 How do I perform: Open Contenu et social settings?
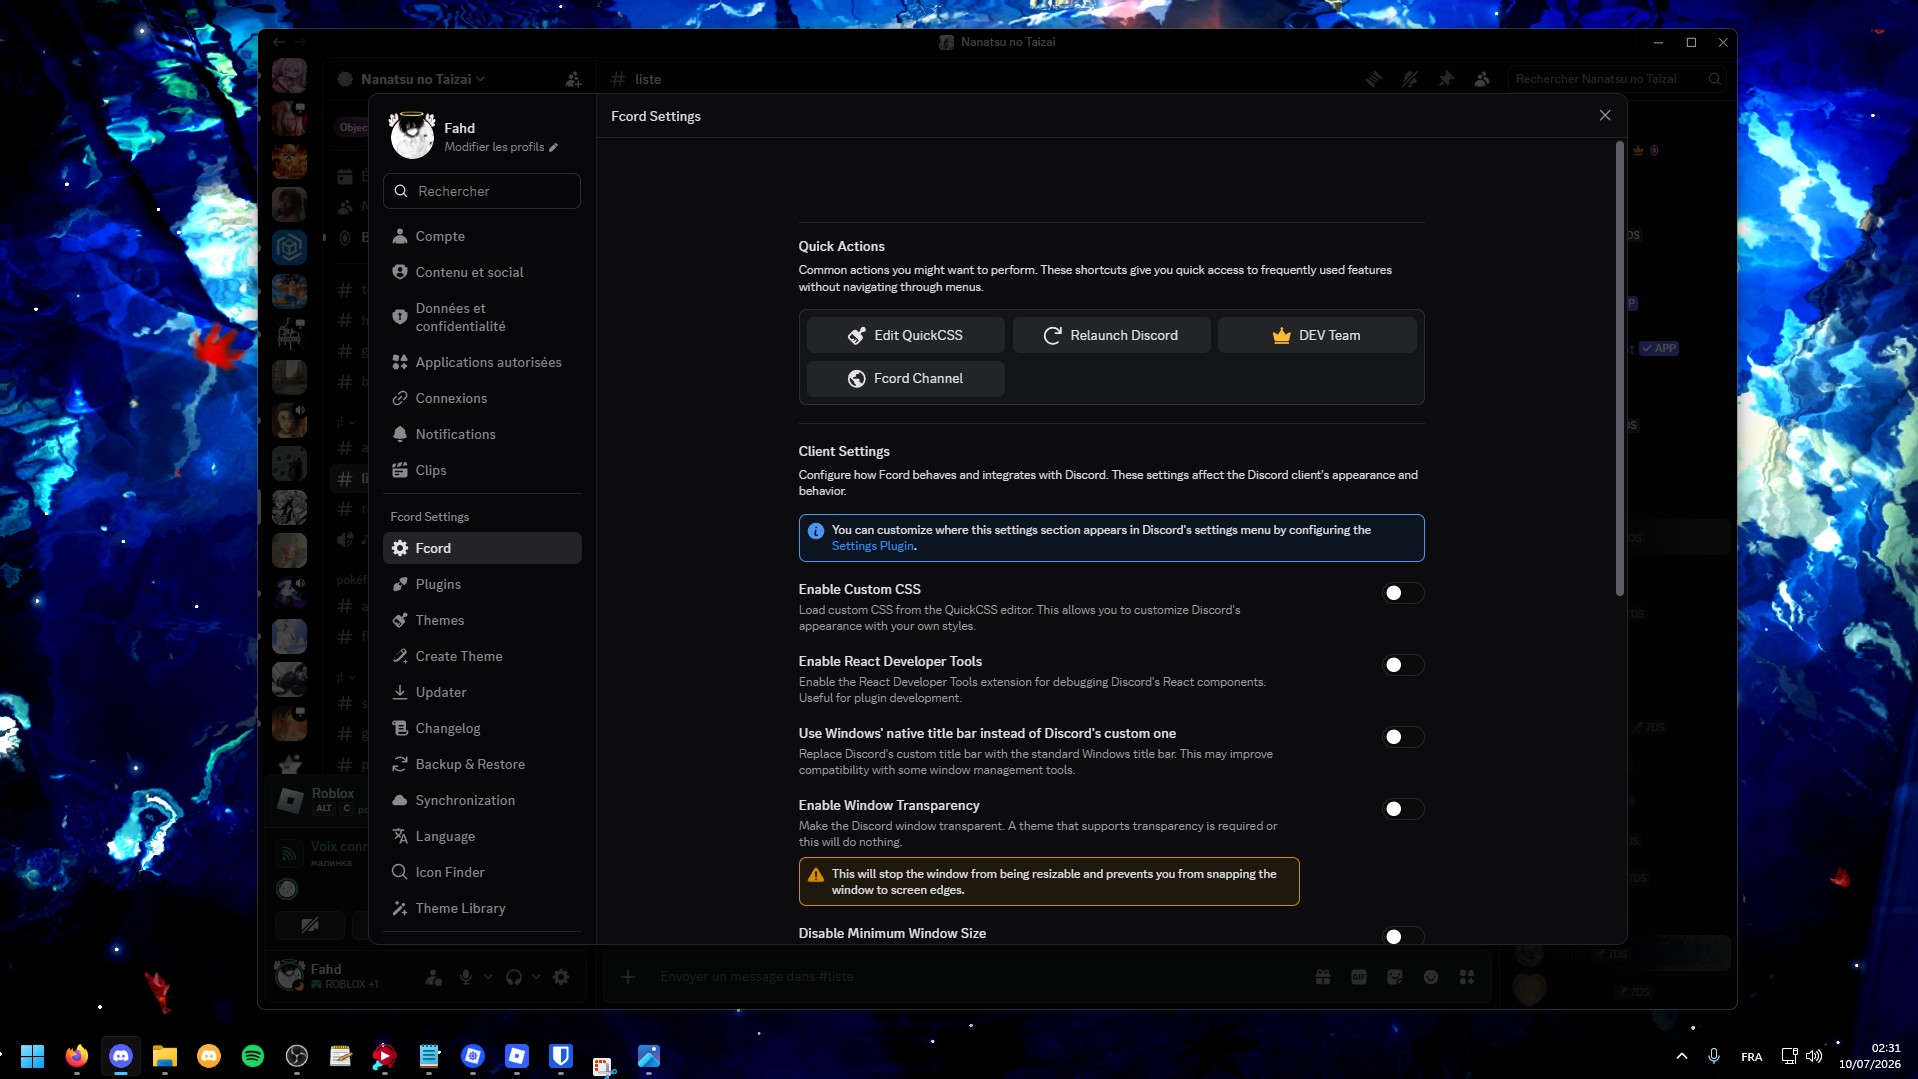[482, 272]
